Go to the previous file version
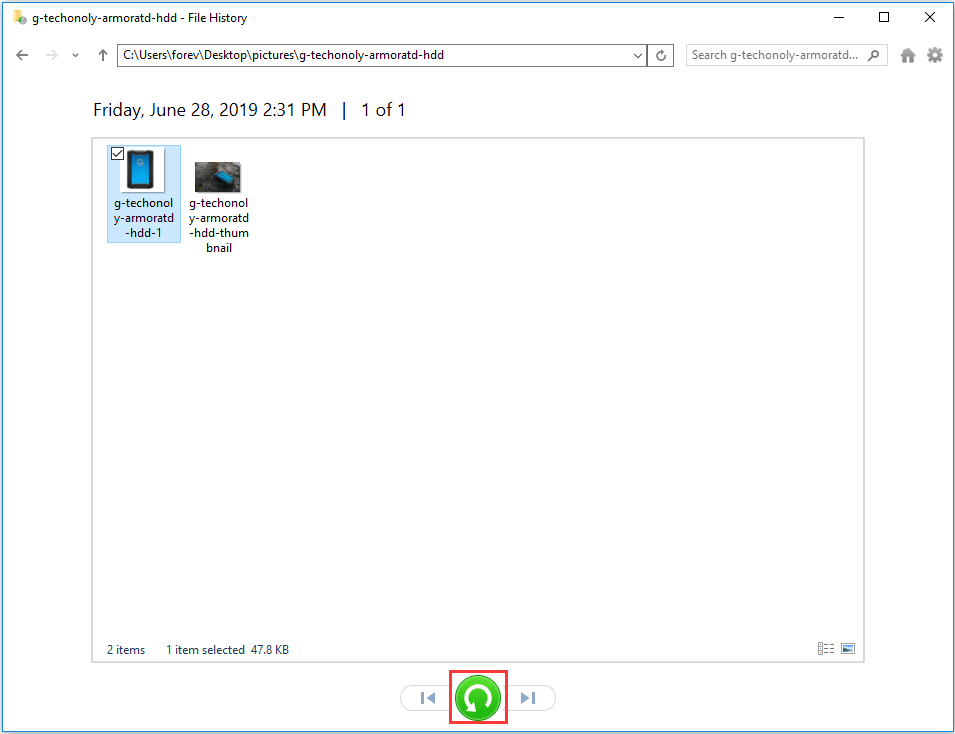The image size is (955, 734). [428, 697]
